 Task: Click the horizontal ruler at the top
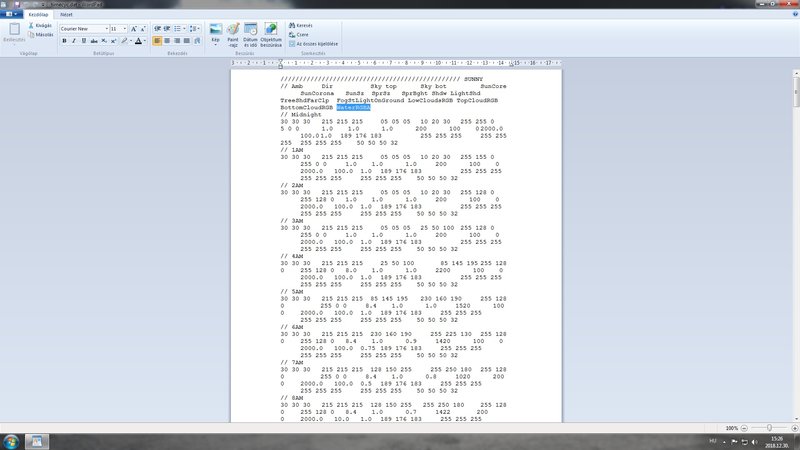(396, 63)
